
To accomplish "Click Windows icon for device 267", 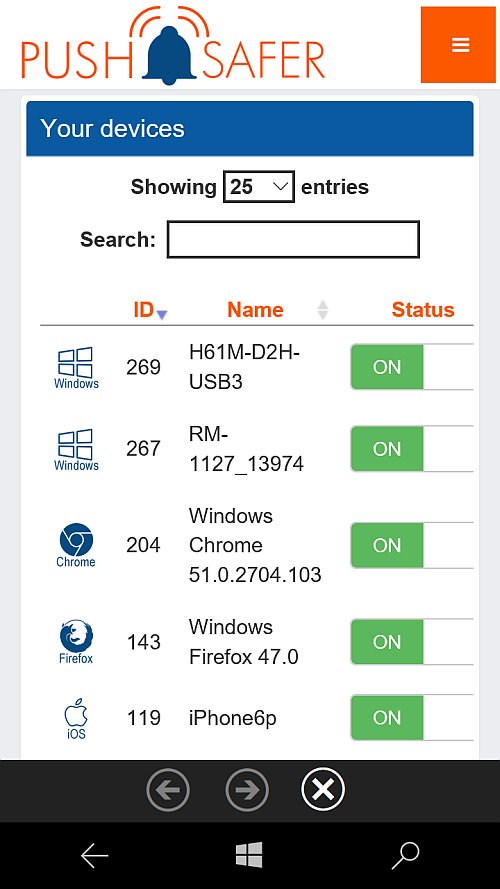I will tap(77, 450).
